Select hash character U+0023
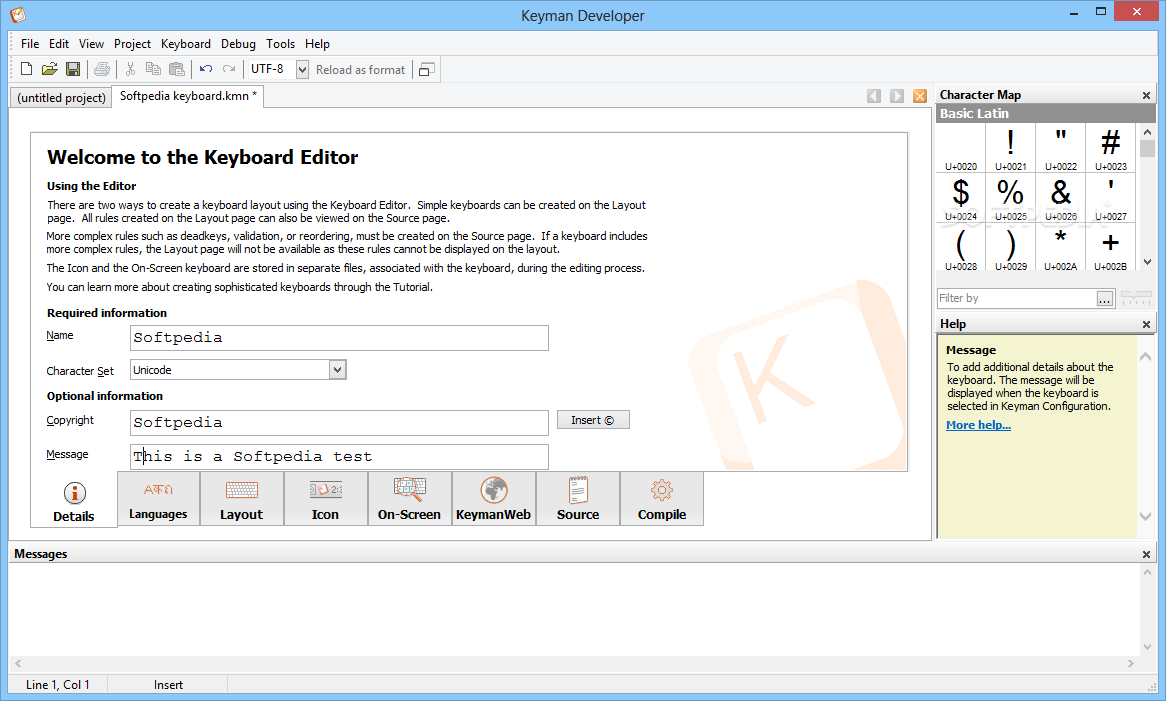 click(x=1110, y=148)
